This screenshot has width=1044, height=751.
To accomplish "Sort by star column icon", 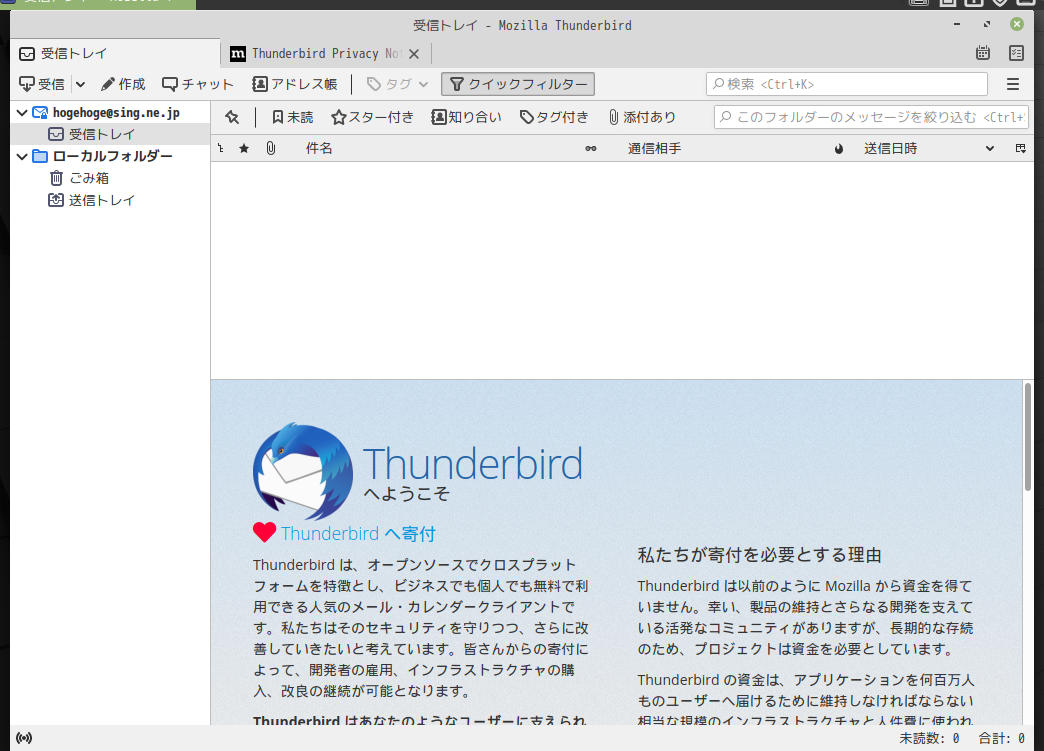I will [244, 148].
